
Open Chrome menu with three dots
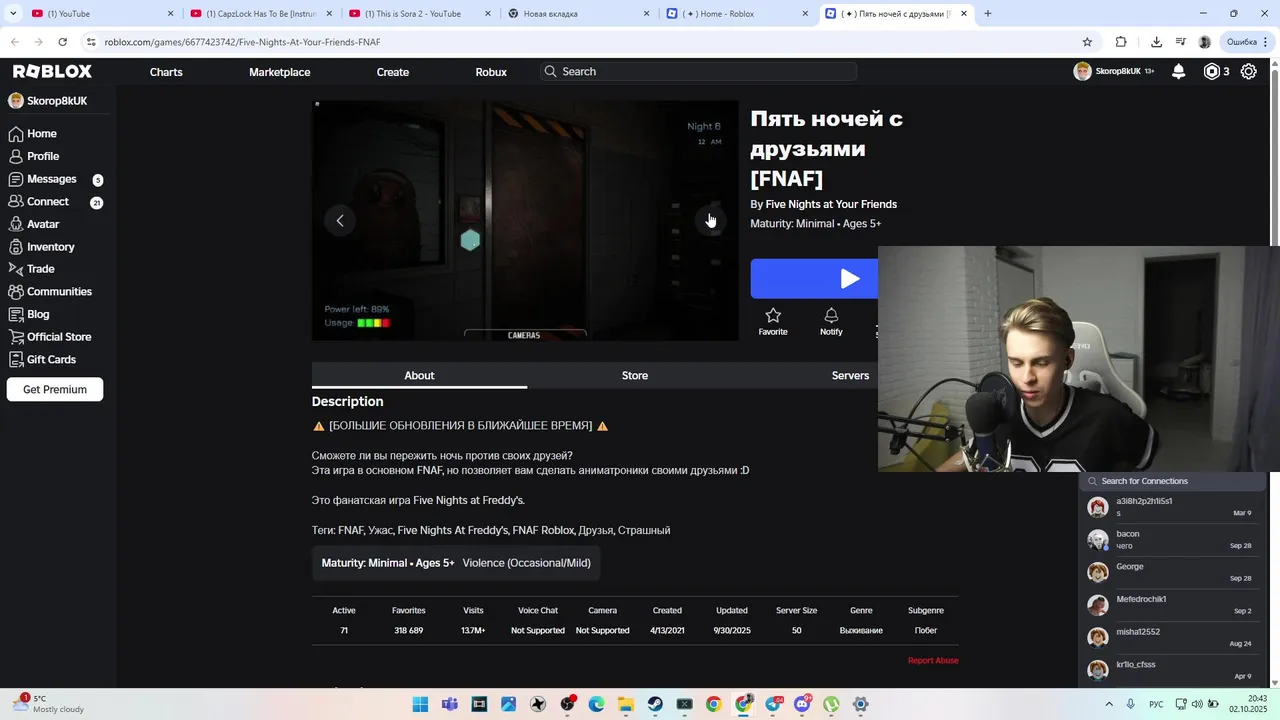coord(1268,42)
